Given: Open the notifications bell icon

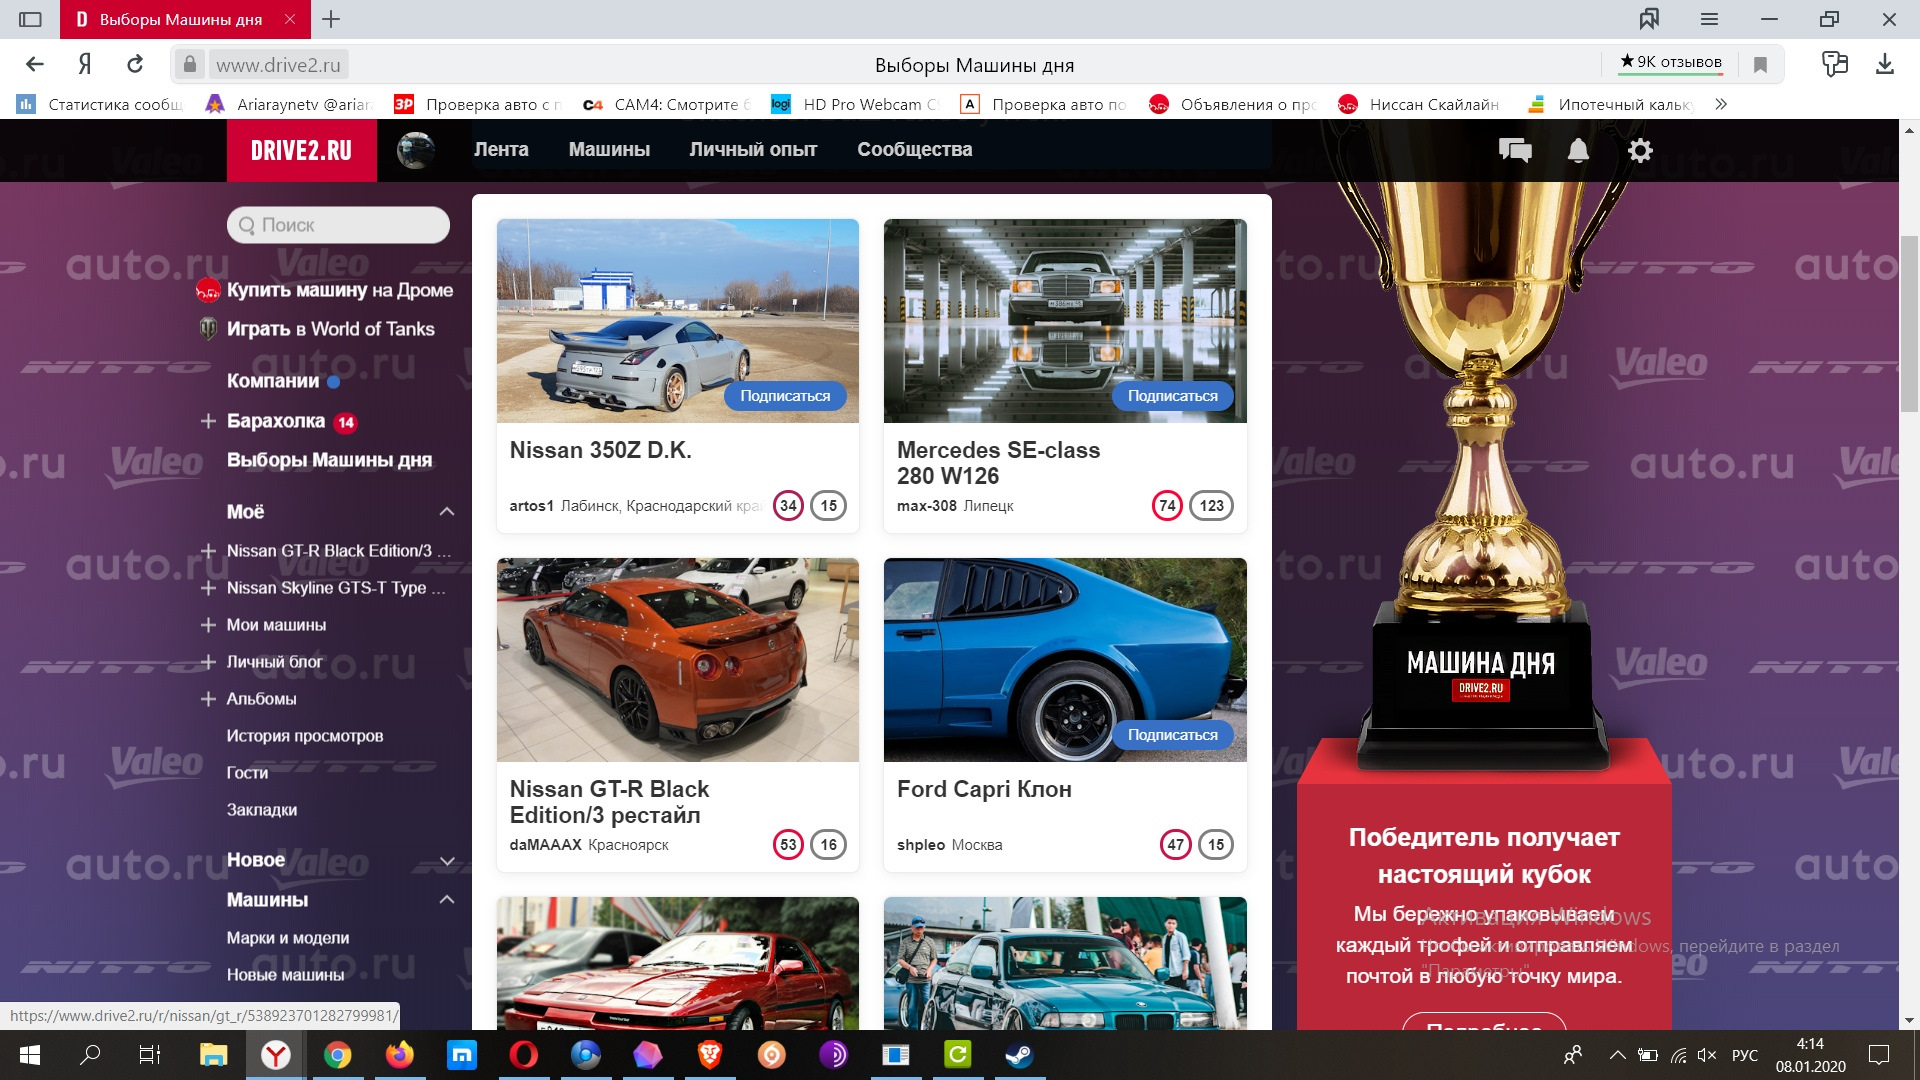Looking at the screenshot, I should click(x=1578, y=150).
